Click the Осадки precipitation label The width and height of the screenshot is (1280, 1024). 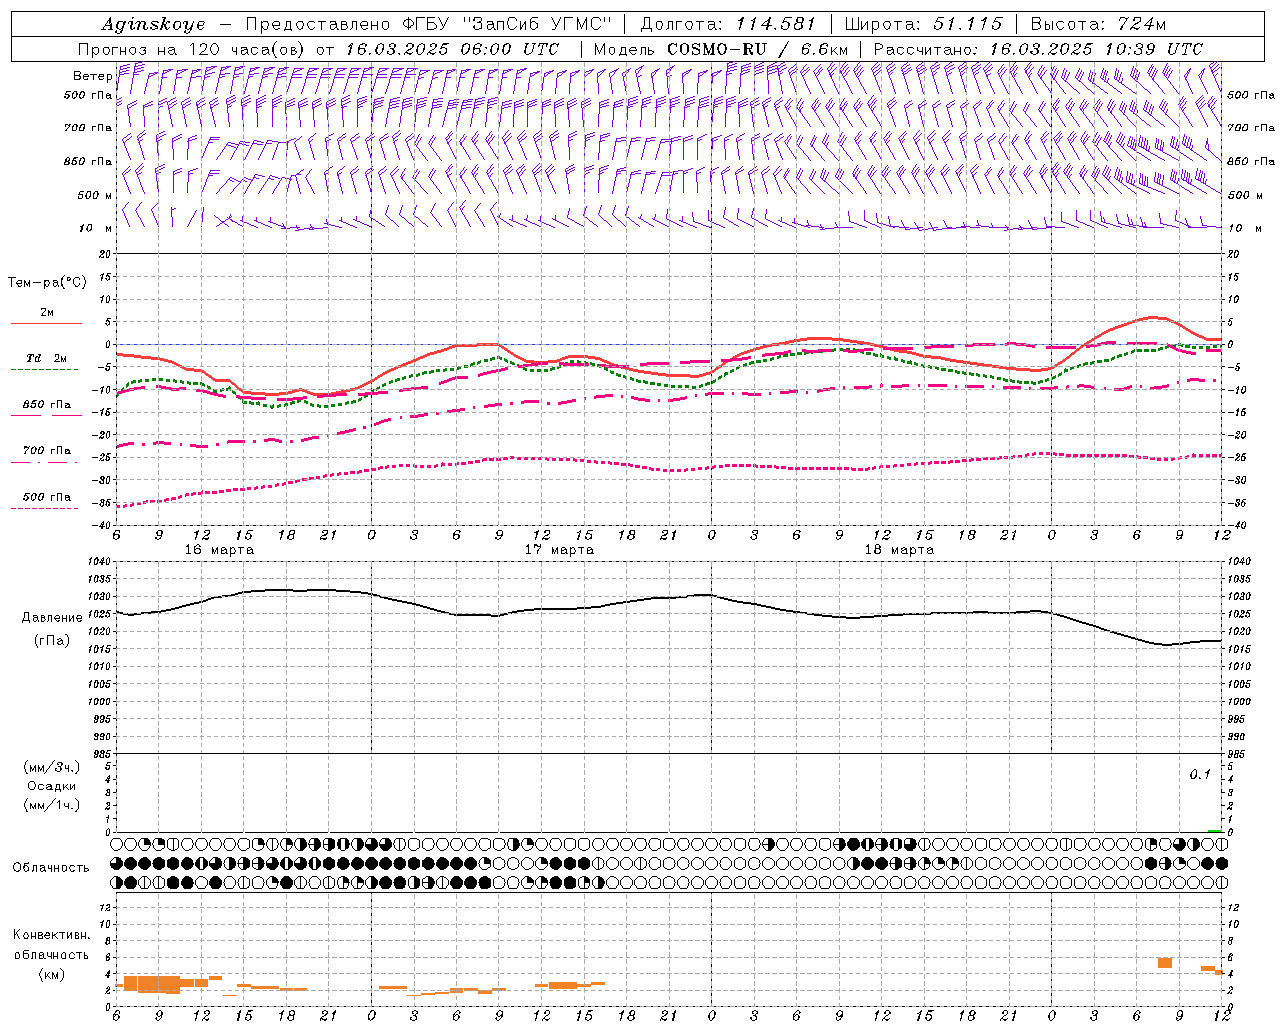click(52, 786)
